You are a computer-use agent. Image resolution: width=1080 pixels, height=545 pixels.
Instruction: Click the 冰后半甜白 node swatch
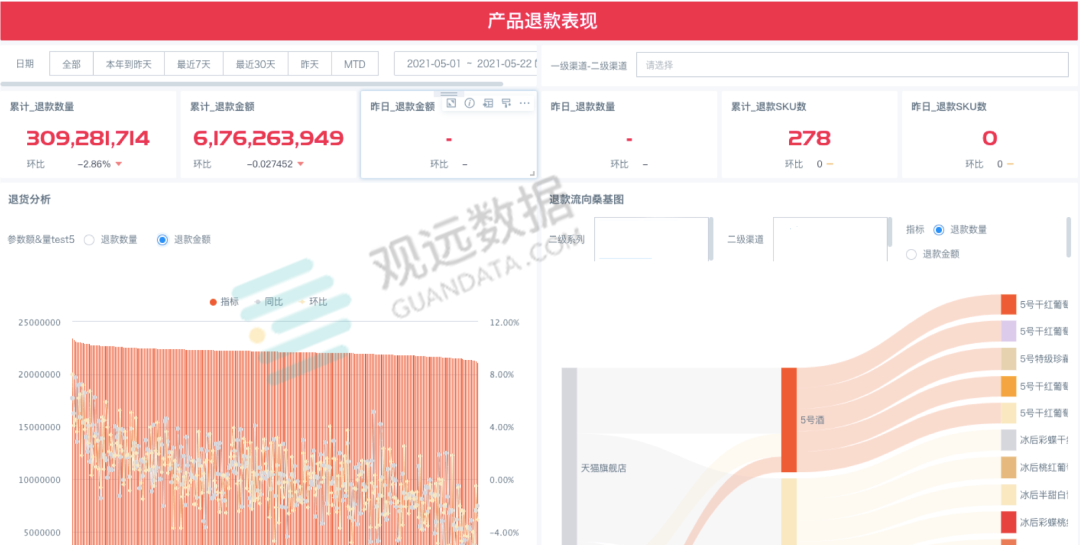[1008, 495]
